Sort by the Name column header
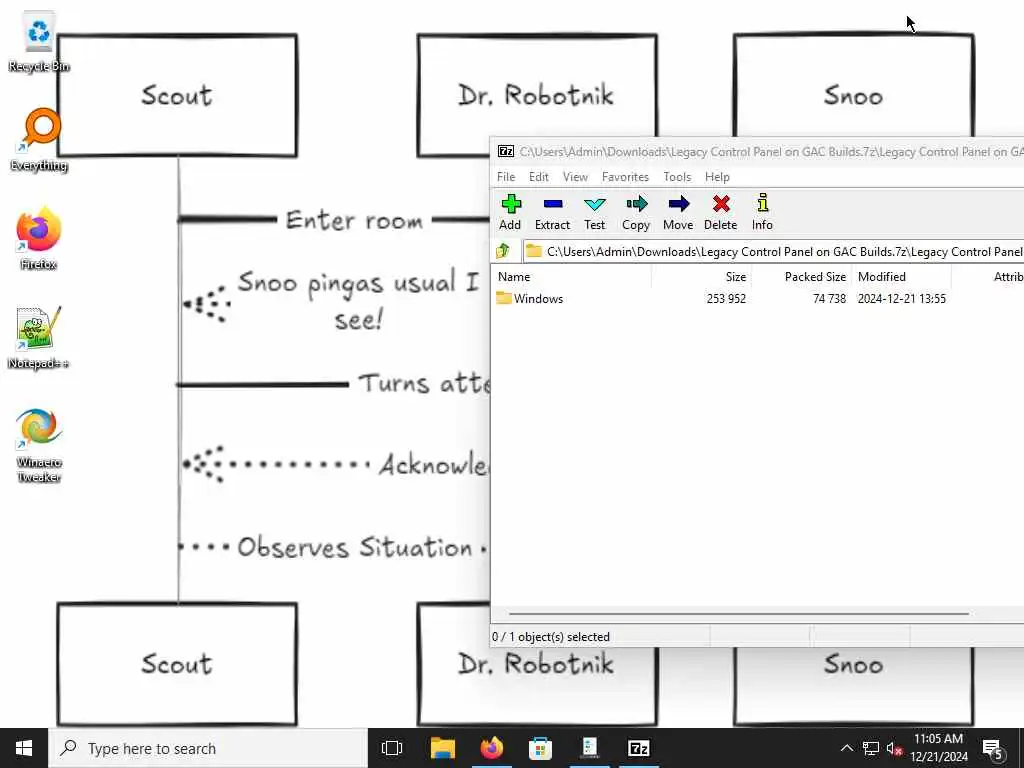1024x768 pixels. [x=571, y=277]
